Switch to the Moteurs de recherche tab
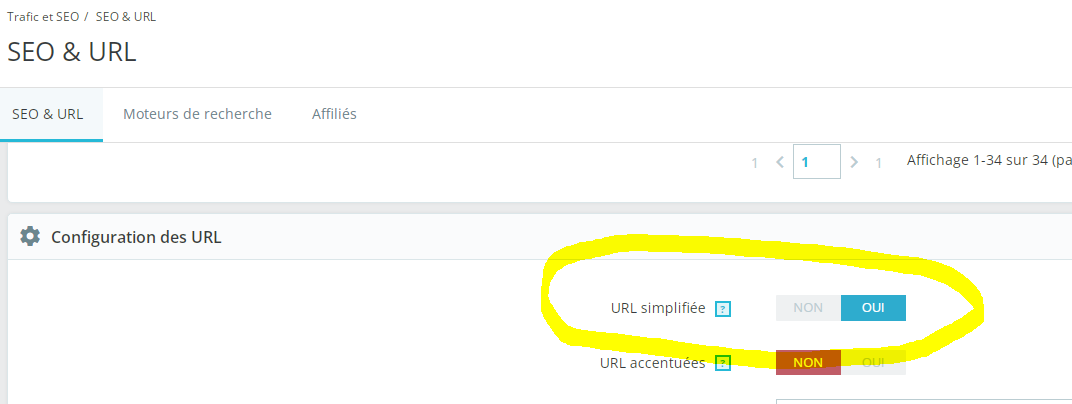 197,114
